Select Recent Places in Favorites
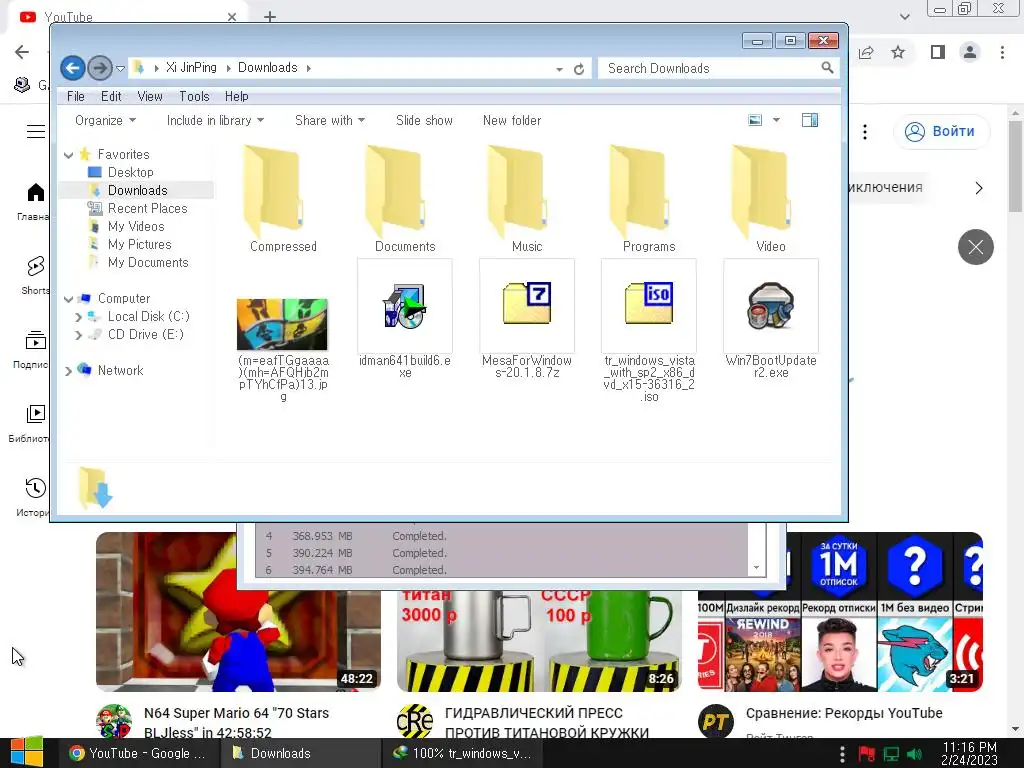Viewport: 1024px width, 768px height. tap(148, 208)
